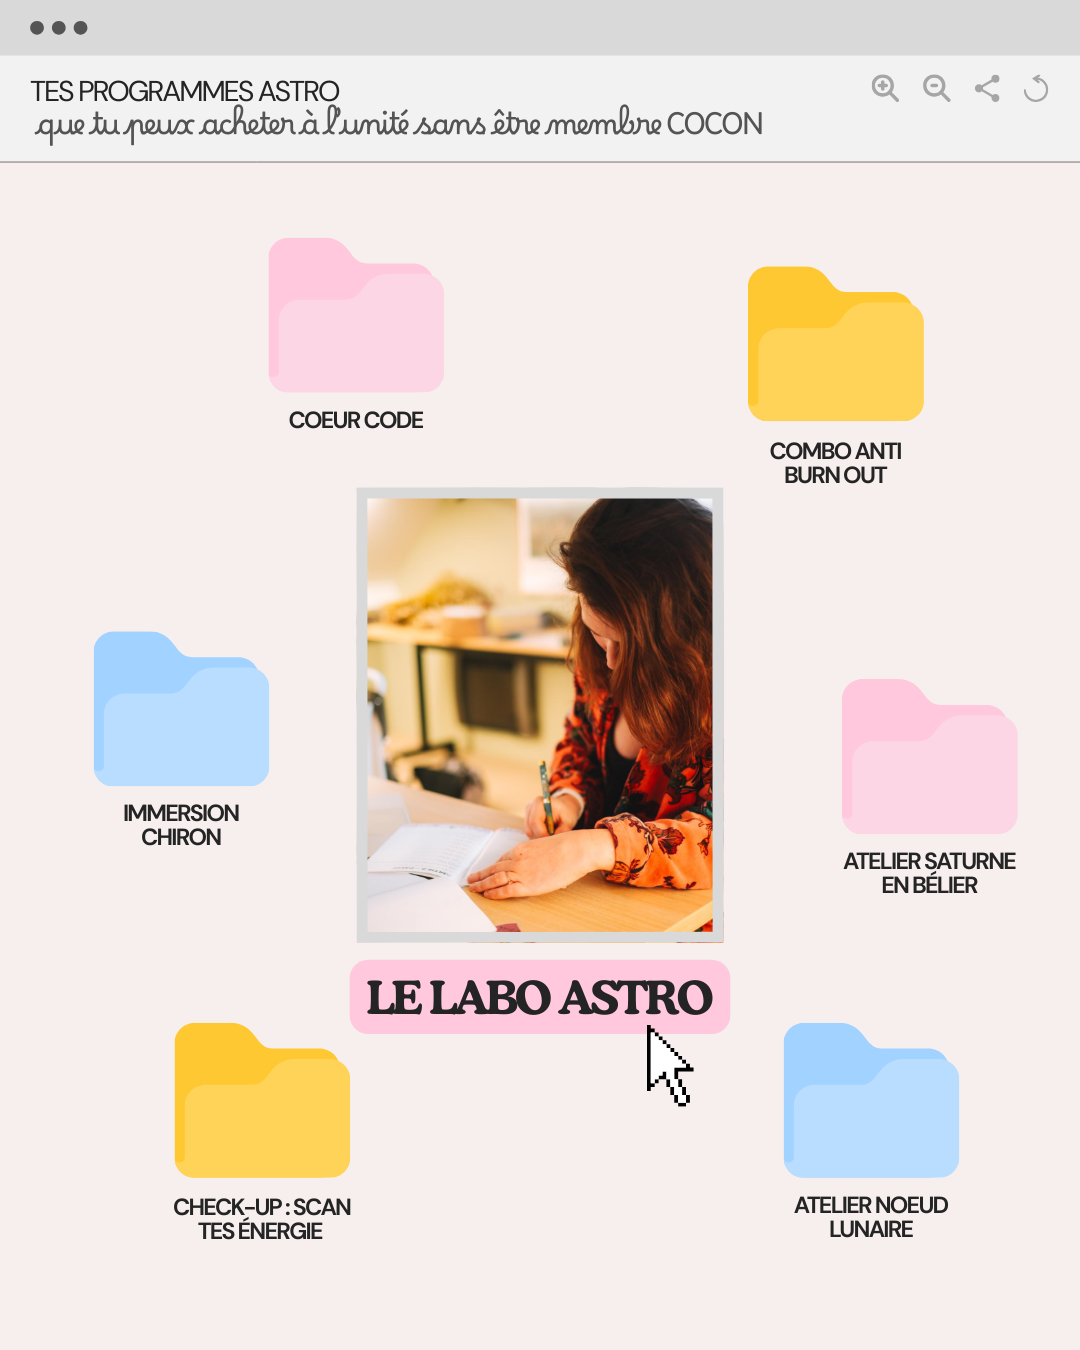Select the photo of the woman writing
1080x1350 pixels.
coord(540,715)
